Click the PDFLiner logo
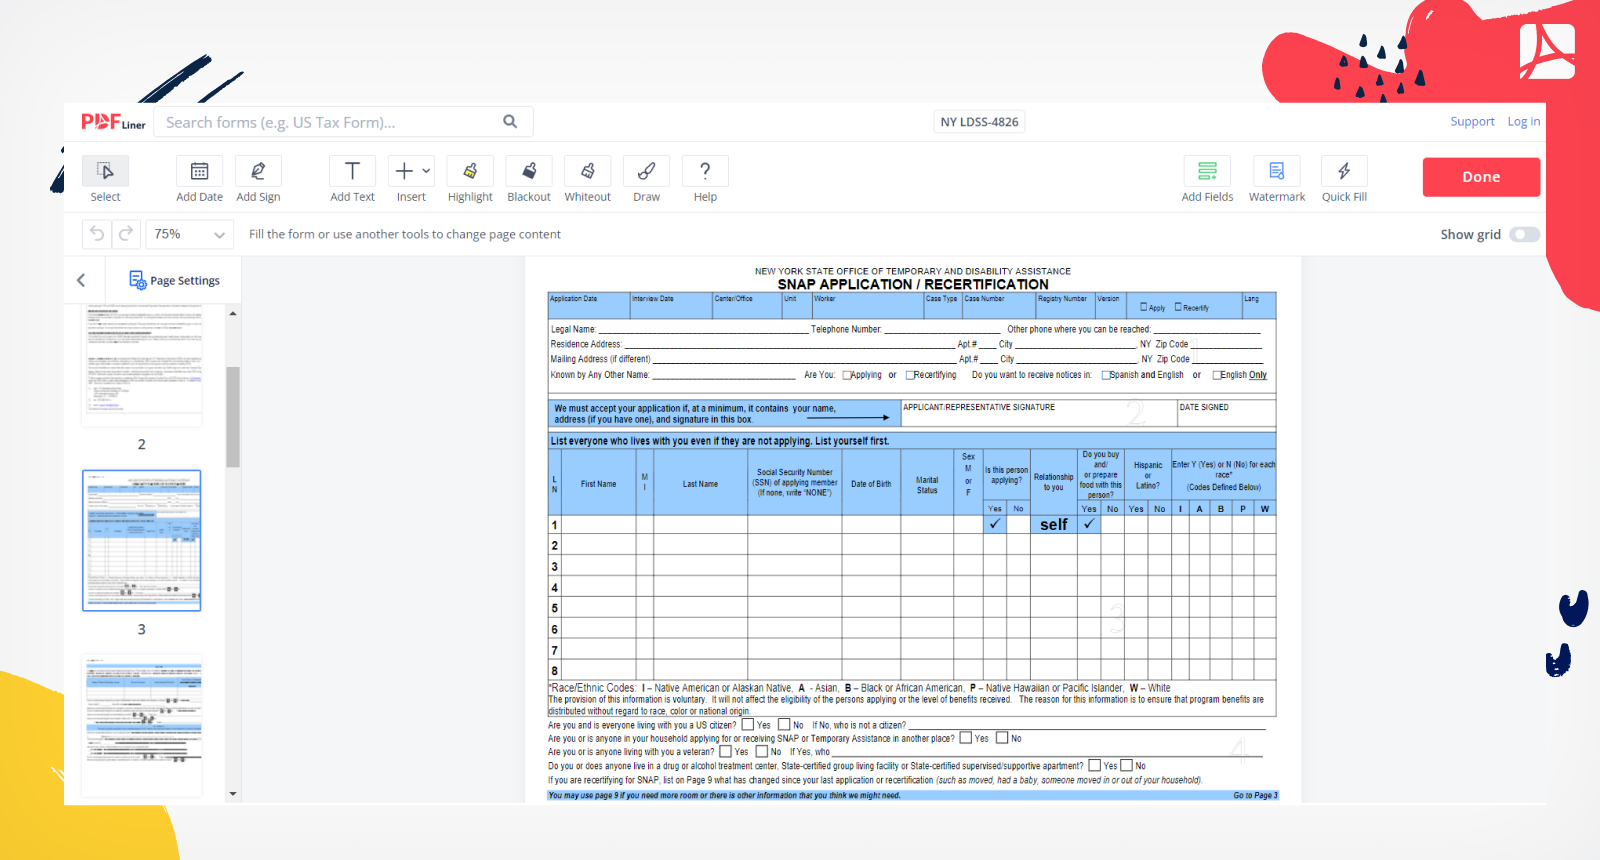 113,122
